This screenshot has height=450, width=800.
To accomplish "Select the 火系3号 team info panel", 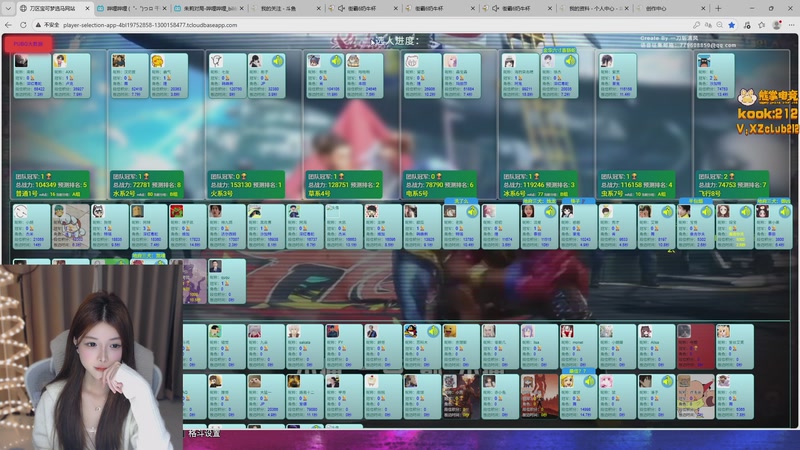I will (x=246, y=184).
